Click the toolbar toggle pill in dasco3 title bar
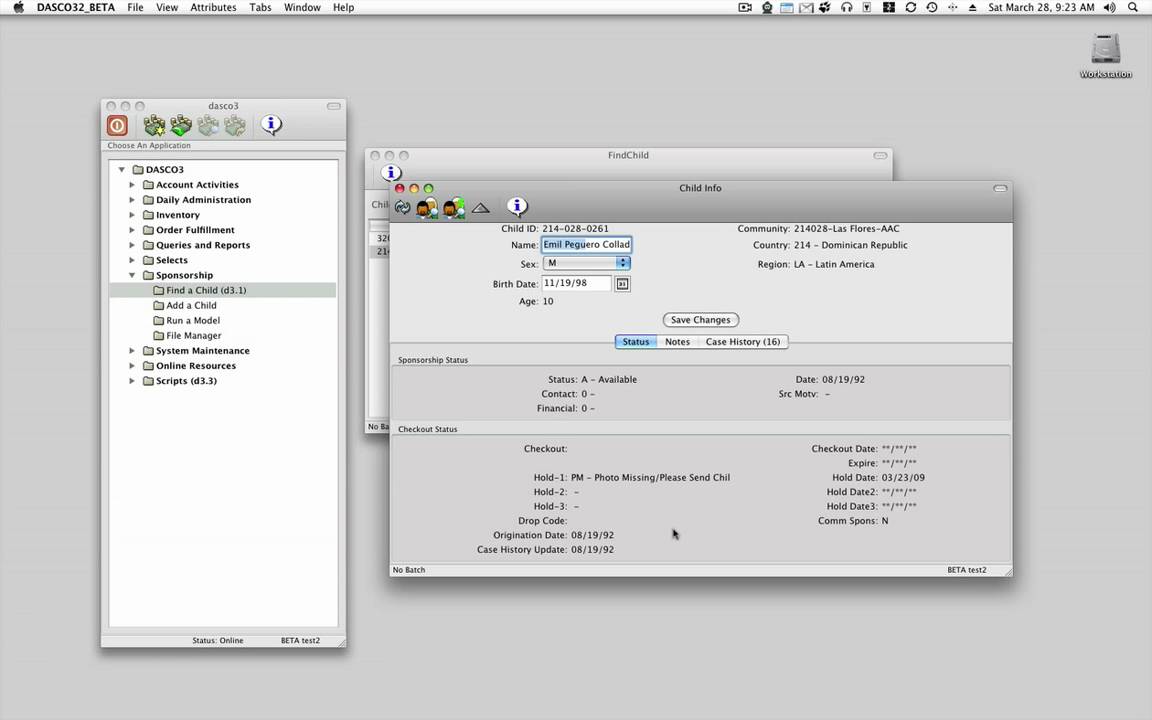This screenshot has height=720, width=1152. tap(334, 106)
